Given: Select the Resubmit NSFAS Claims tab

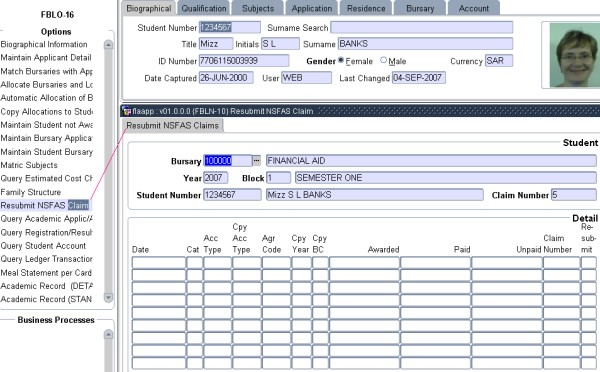Looking at the screenshot, I should tap(173, 126).
